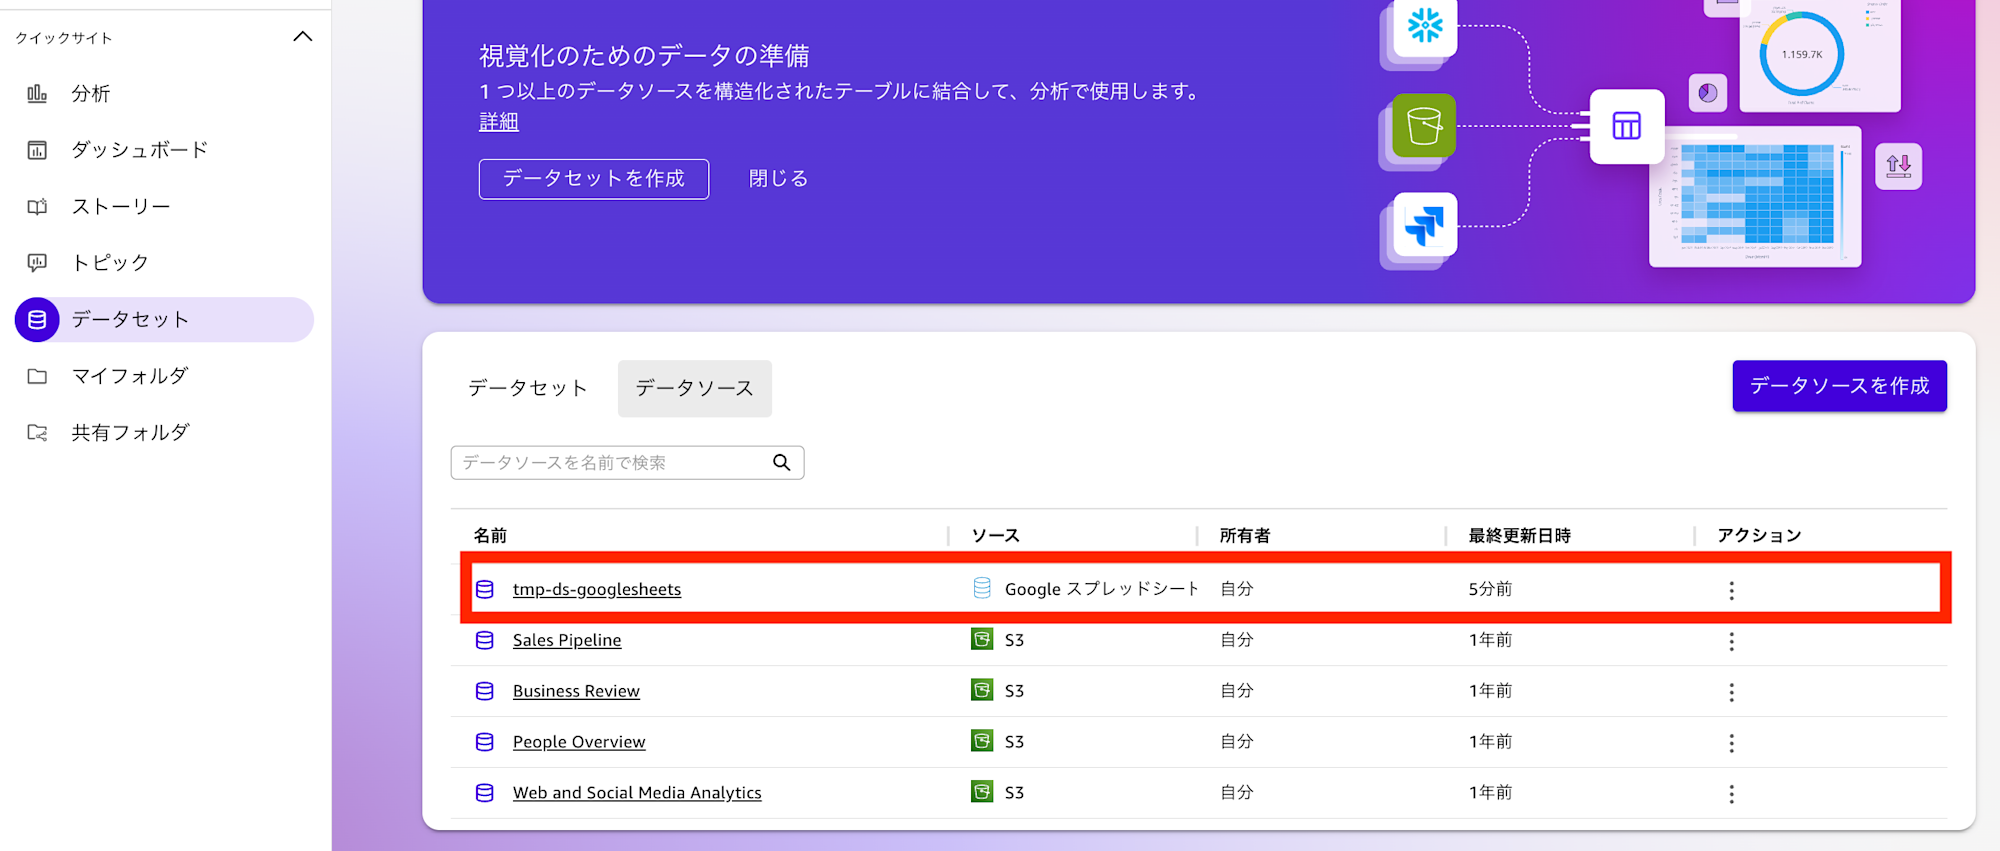Open actions menu for Sales Pipeline
Screen dimensions: 2000x851
(1731, 642)
